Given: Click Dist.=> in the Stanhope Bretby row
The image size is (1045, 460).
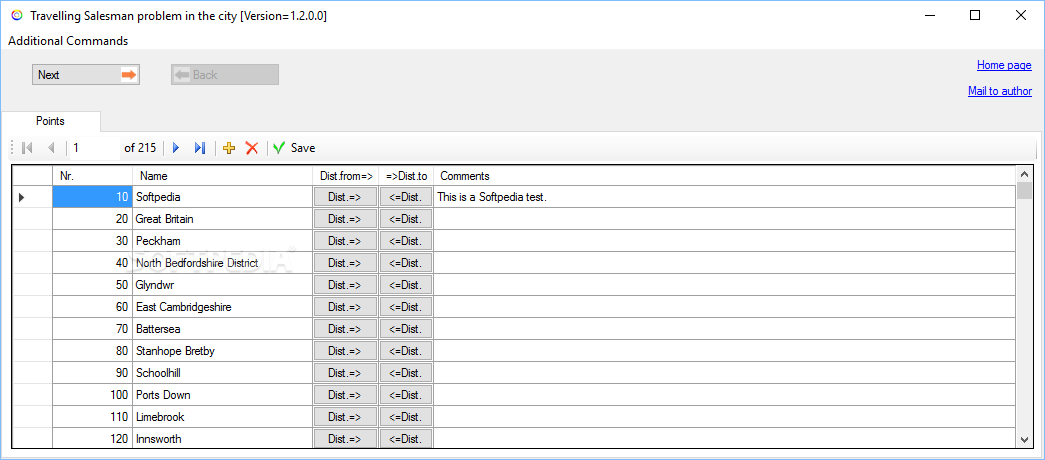Looking at the screenshot, I should [345, 351].
